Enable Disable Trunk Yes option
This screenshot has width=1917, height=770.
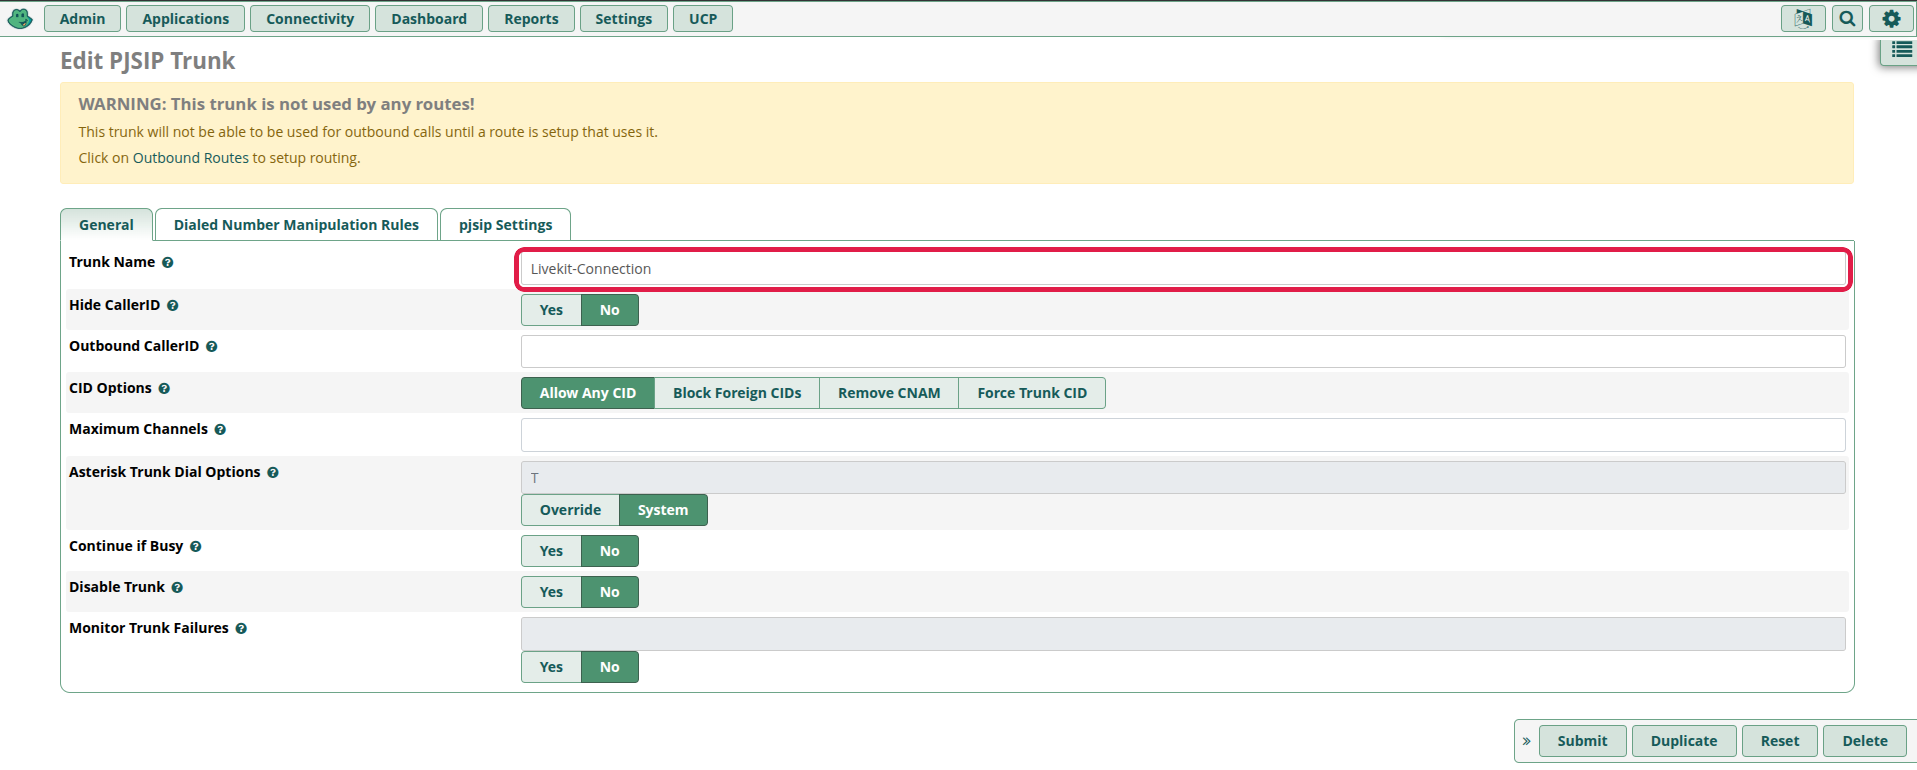pyautogui.click(x=551, y=592)
